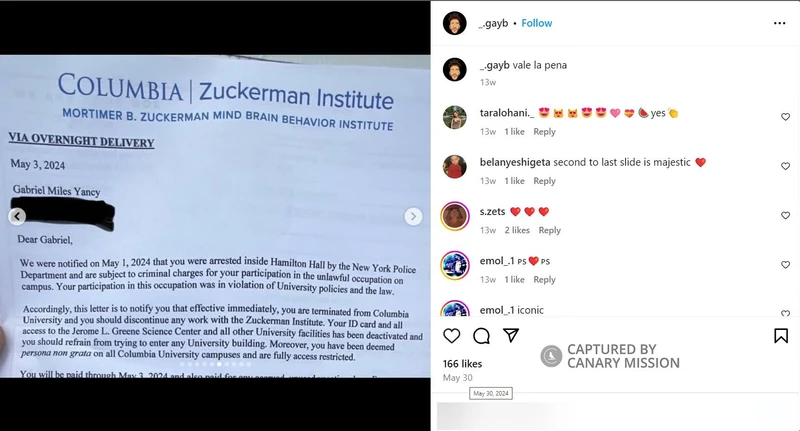
Task: View the 166 likes list
Action: pyautogui.click(x=462, y=364)
